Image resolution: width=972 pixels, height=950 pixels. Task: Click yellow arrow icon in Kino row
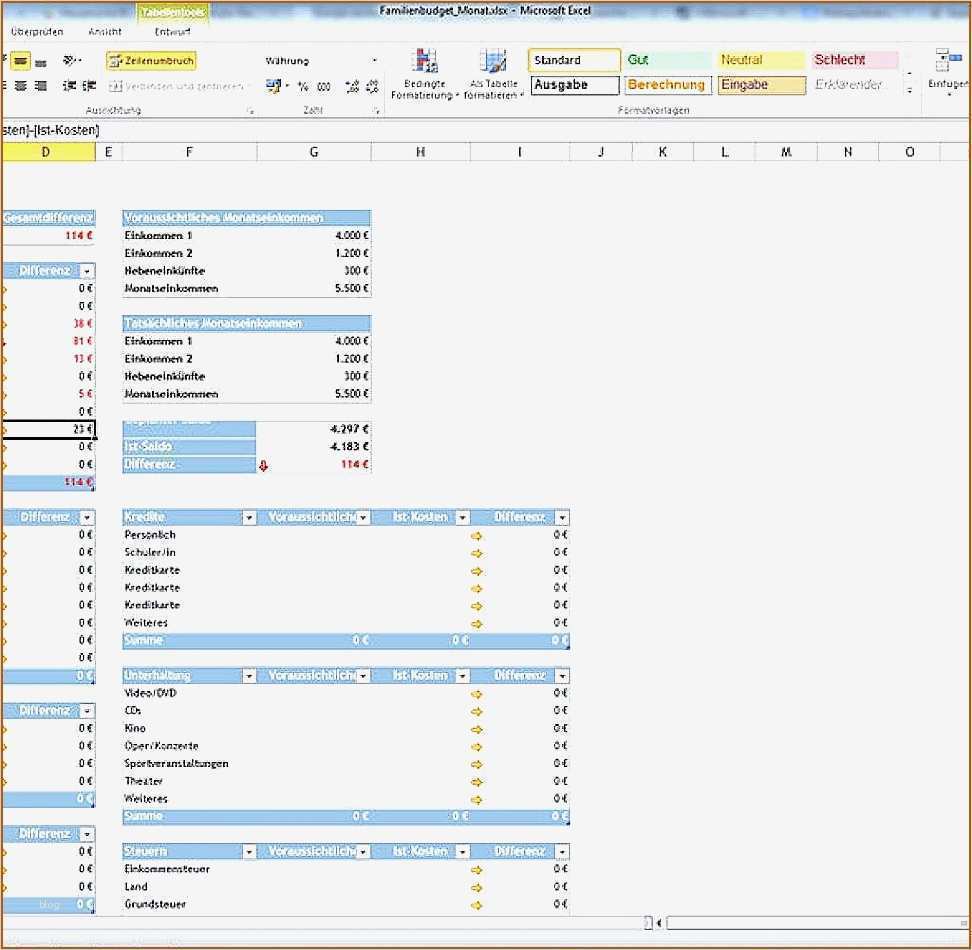[476, 729]
